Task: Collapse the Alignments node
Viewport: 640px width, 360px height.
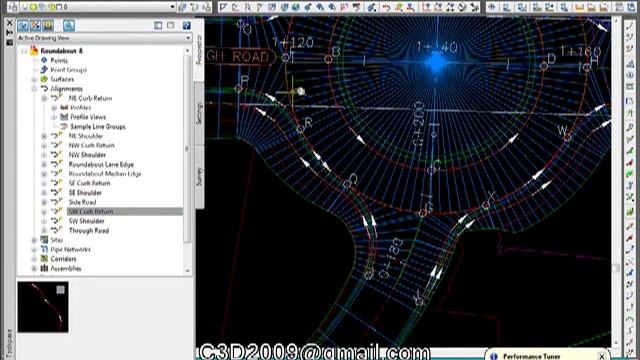Action: 34,89
